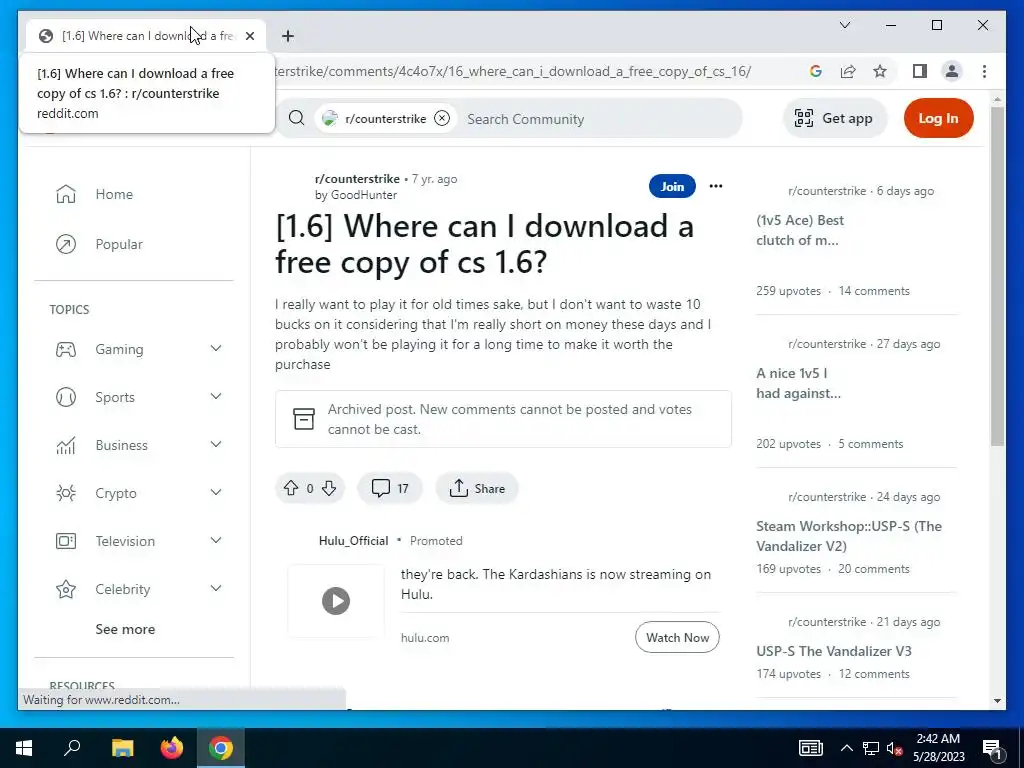Image resolution: width=1024 pixels, height=768 pixels.
Task: Open Chrome three-dot menu
Action: [x=984, y=71]
